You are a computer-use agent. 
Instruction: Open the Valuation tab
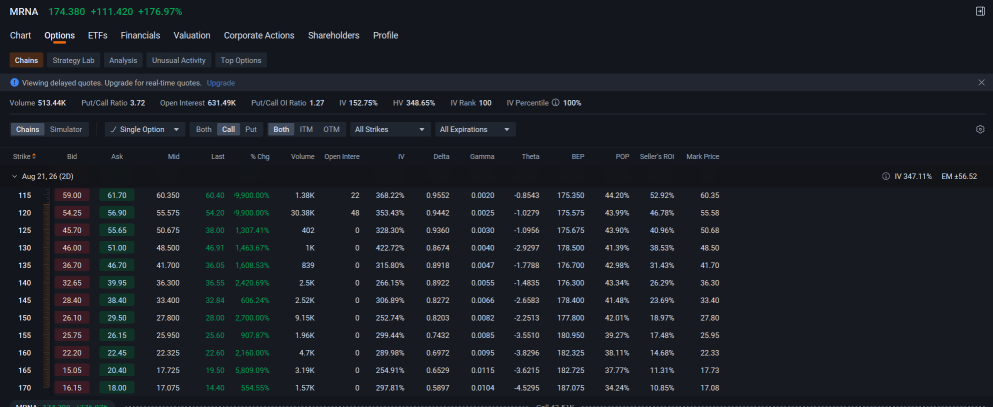(x=192, y=35)
